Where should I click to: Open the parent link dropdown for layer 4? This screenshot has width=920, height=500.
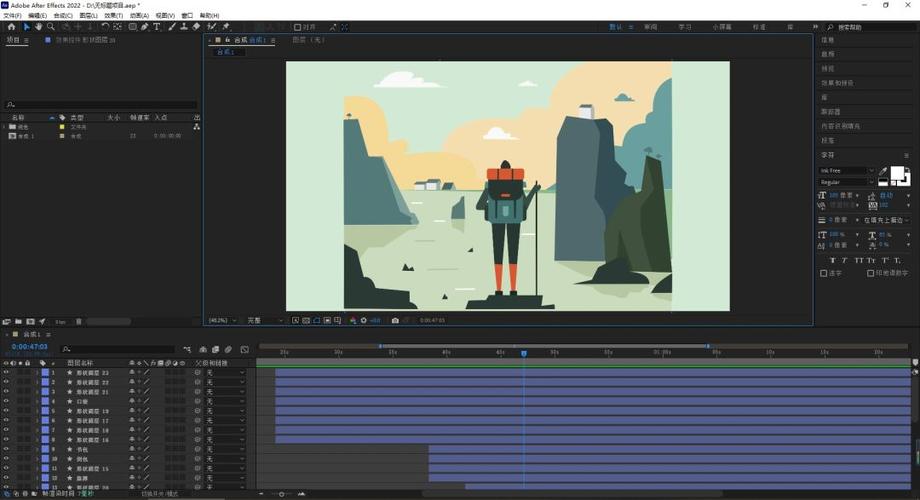(x=225, y=401)
